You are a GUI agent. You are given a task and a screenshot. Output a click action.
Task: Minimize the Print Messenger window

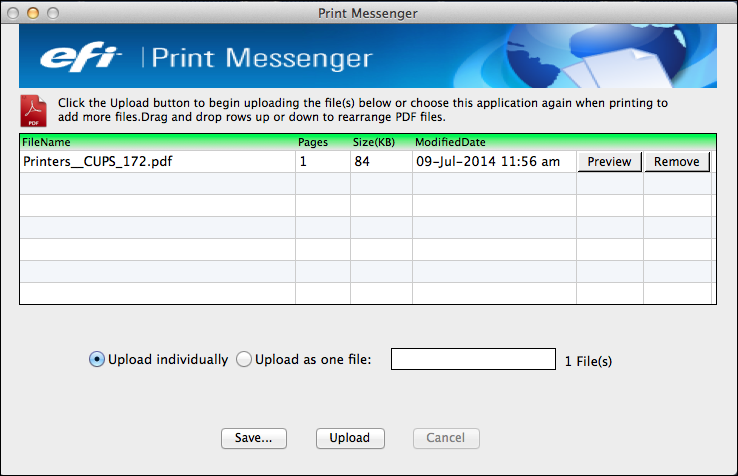pyautogui.click(x=33, y=13)
